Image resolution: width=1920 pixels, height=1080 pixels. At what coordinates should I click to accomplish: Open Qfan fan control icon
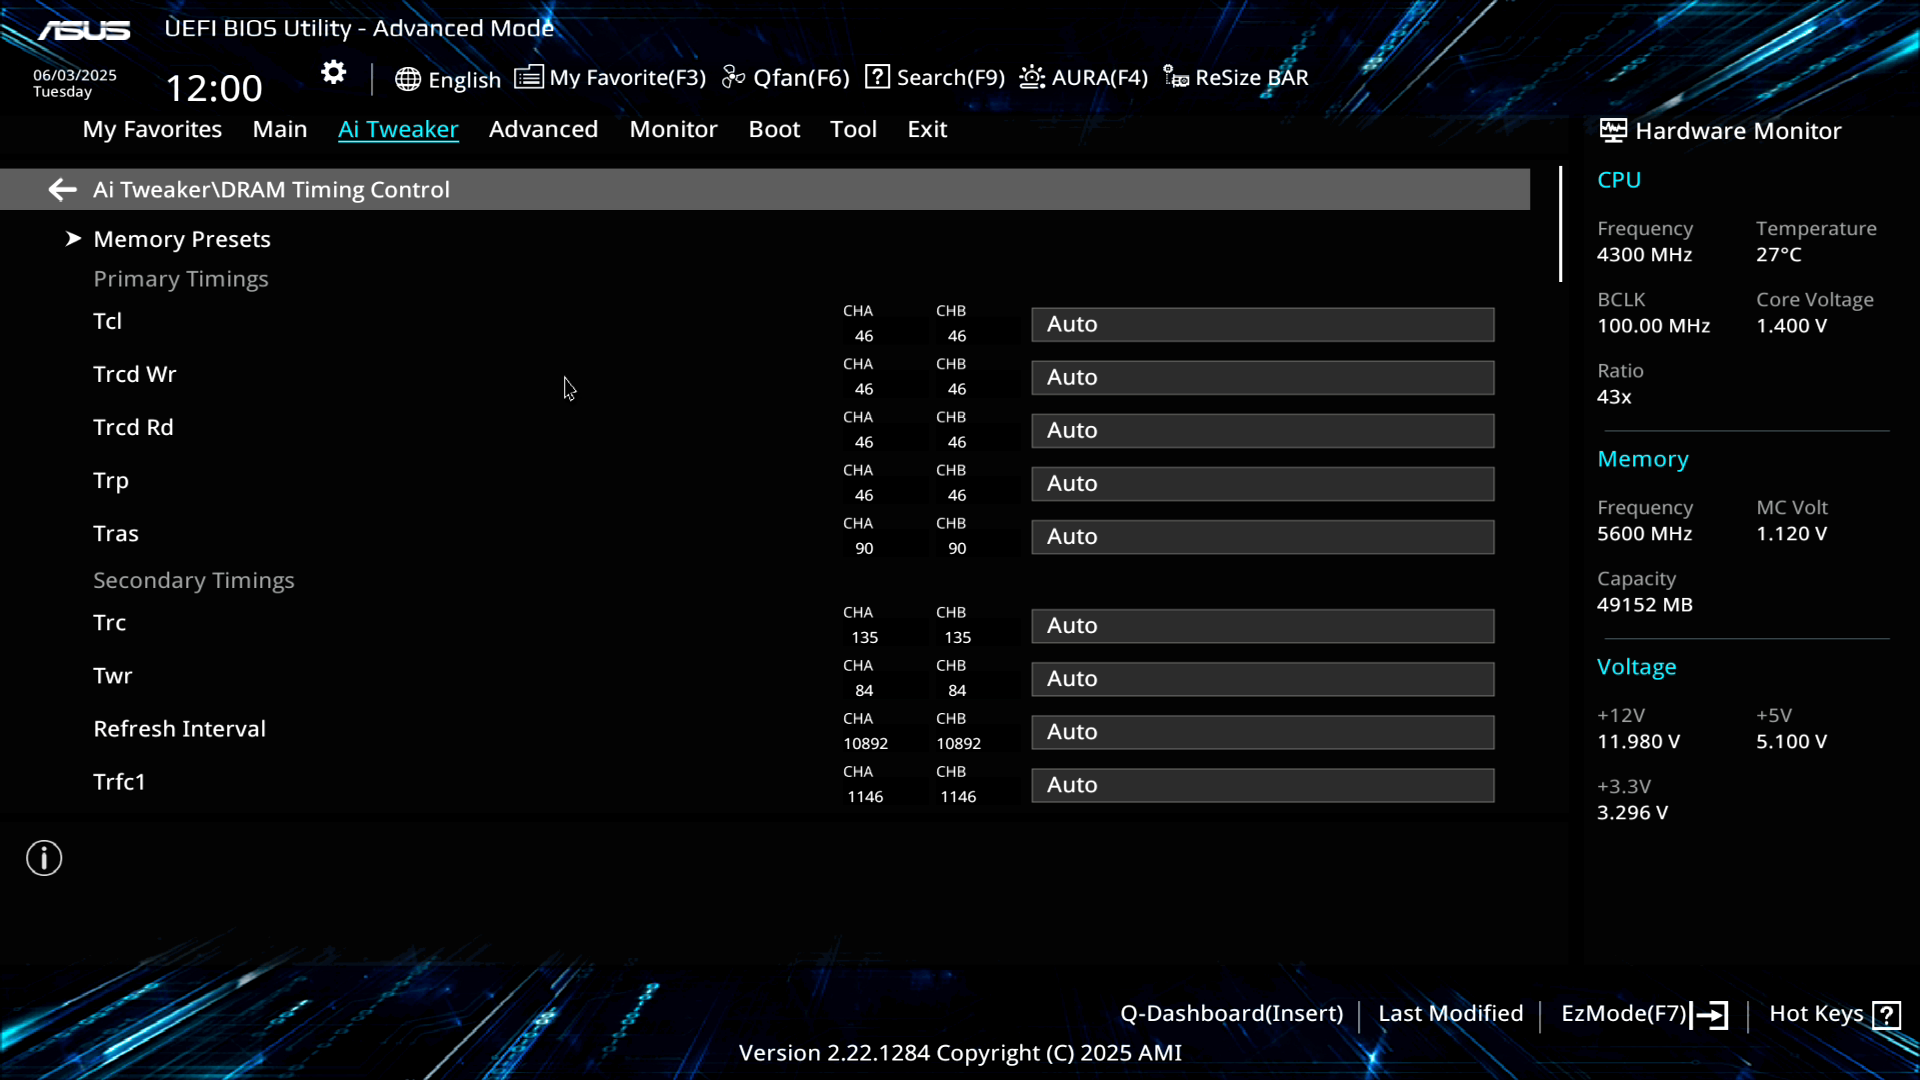(734, 77)
